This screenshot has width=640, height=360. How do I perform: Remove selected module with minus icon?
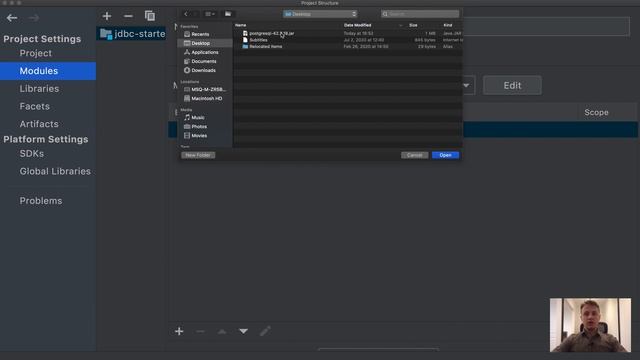point(128,16)
